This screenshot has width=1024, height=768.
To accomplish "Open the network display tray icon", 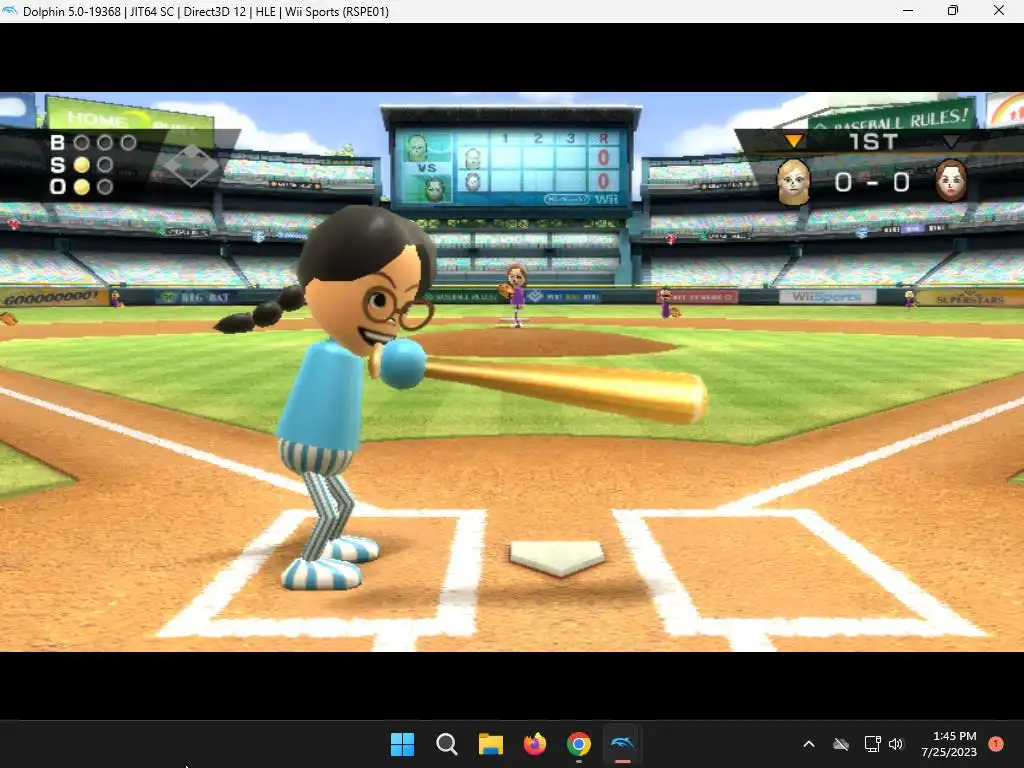I will pos(872,744).
